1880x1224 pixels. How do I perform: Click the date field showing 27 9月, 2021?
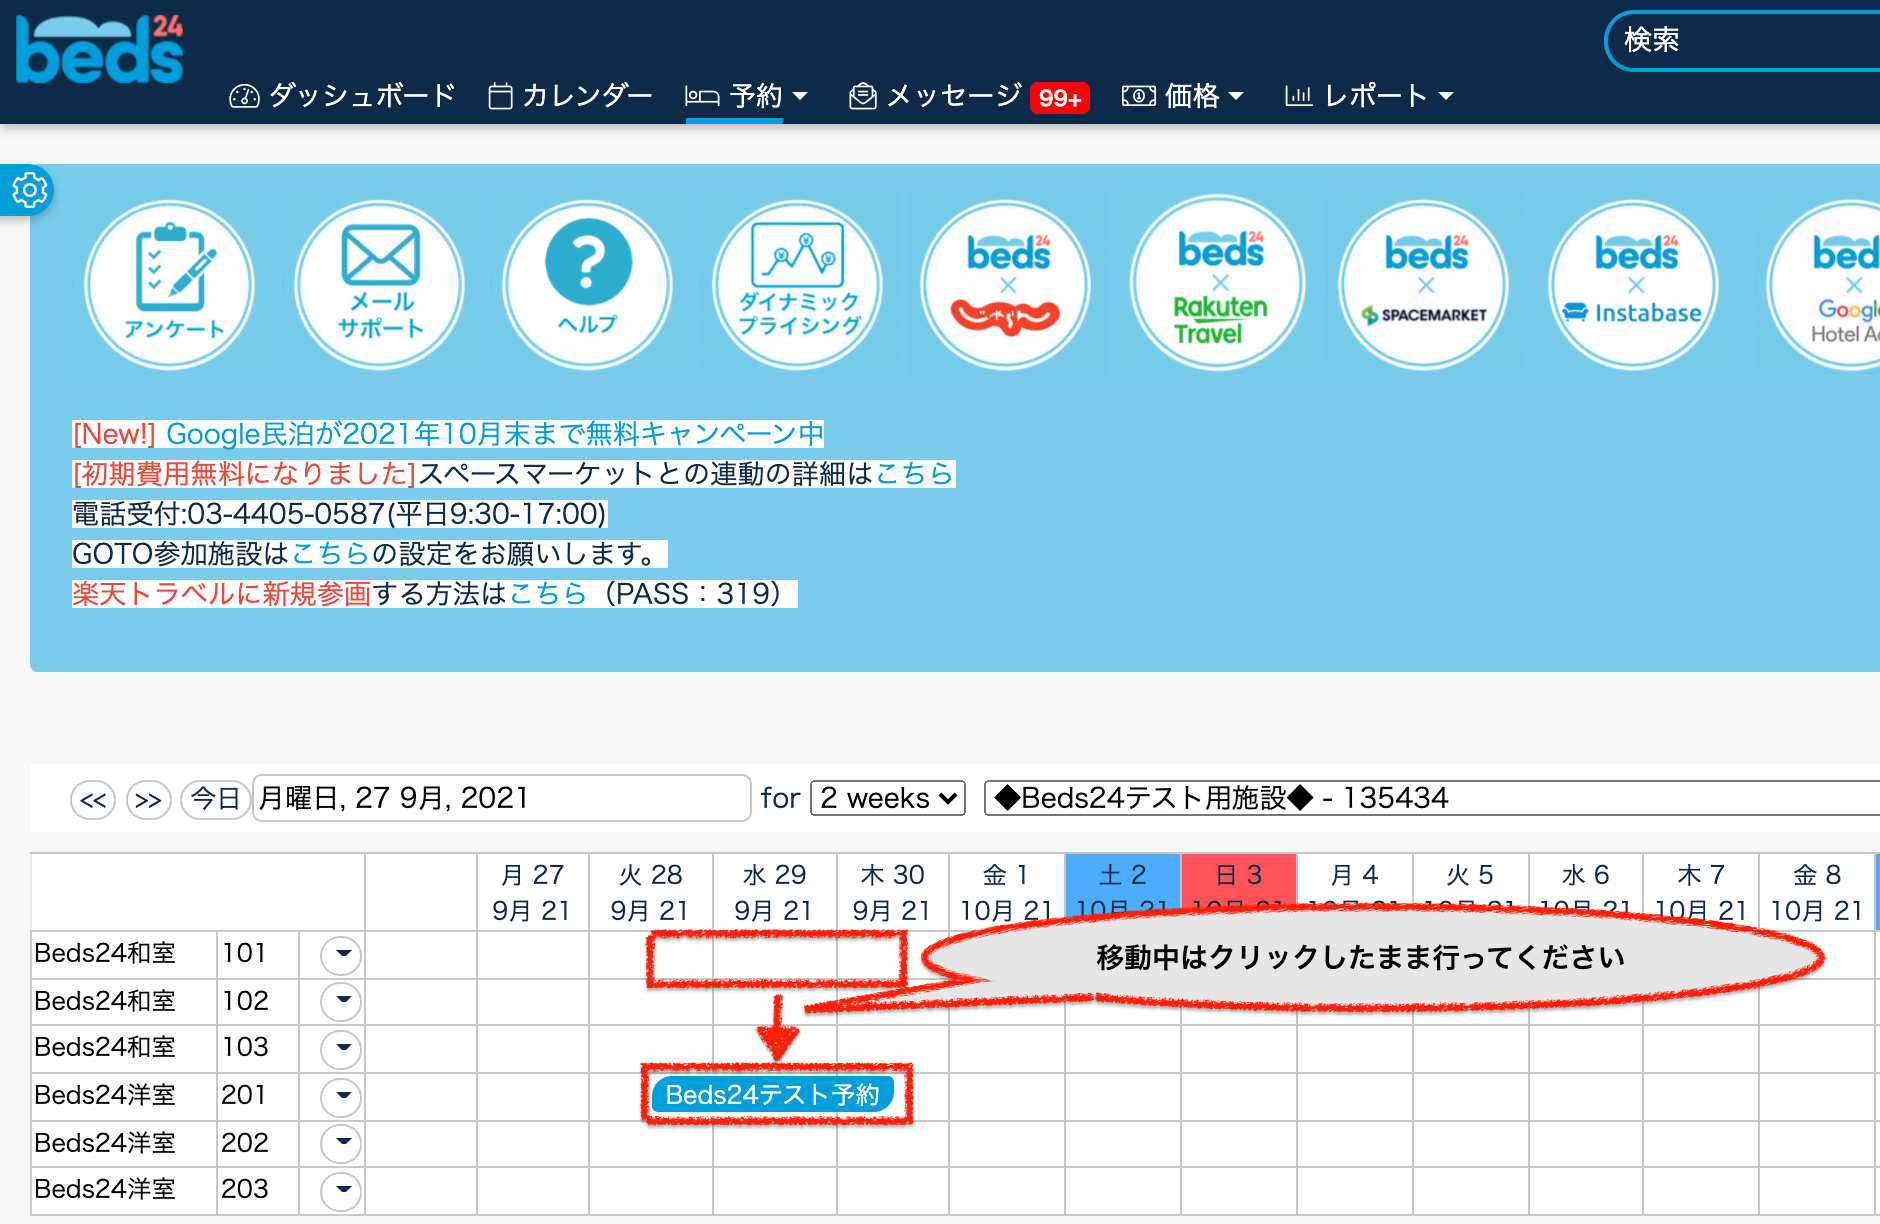click(500, 798)
